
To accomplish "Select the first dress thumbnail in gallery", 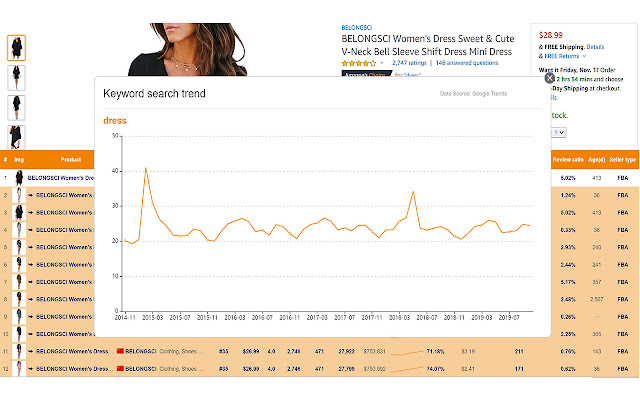I will 16,48.
